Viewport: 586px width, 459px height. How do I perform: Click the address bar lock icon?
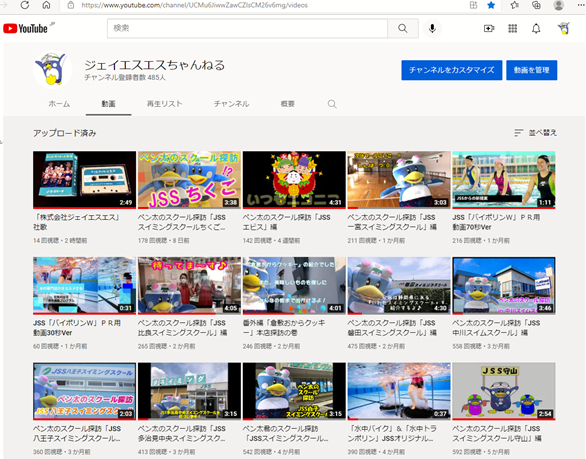(x=71, y=5)
